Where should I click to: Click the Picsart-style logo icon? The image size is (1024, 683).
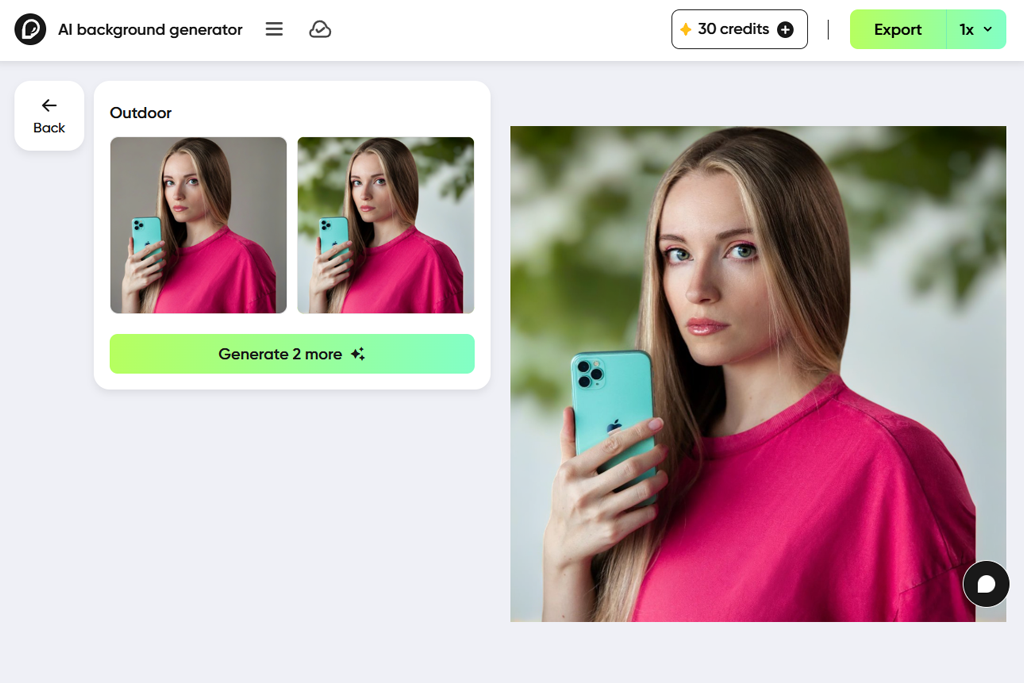[x=30, y=29]
